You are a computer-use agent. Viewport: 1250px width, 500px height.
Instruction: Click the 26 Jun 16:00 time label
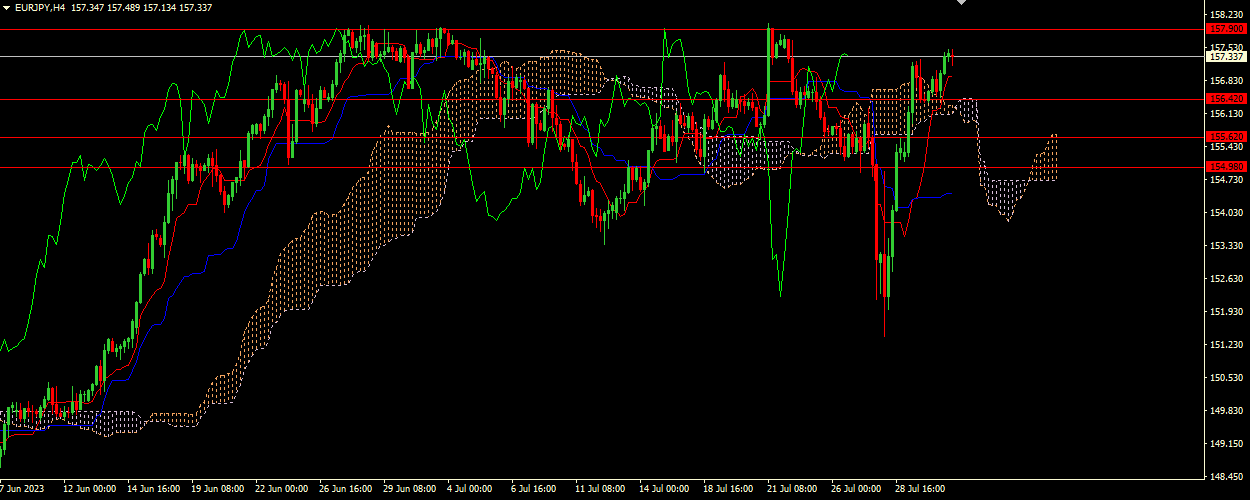(x=345, y=490)
